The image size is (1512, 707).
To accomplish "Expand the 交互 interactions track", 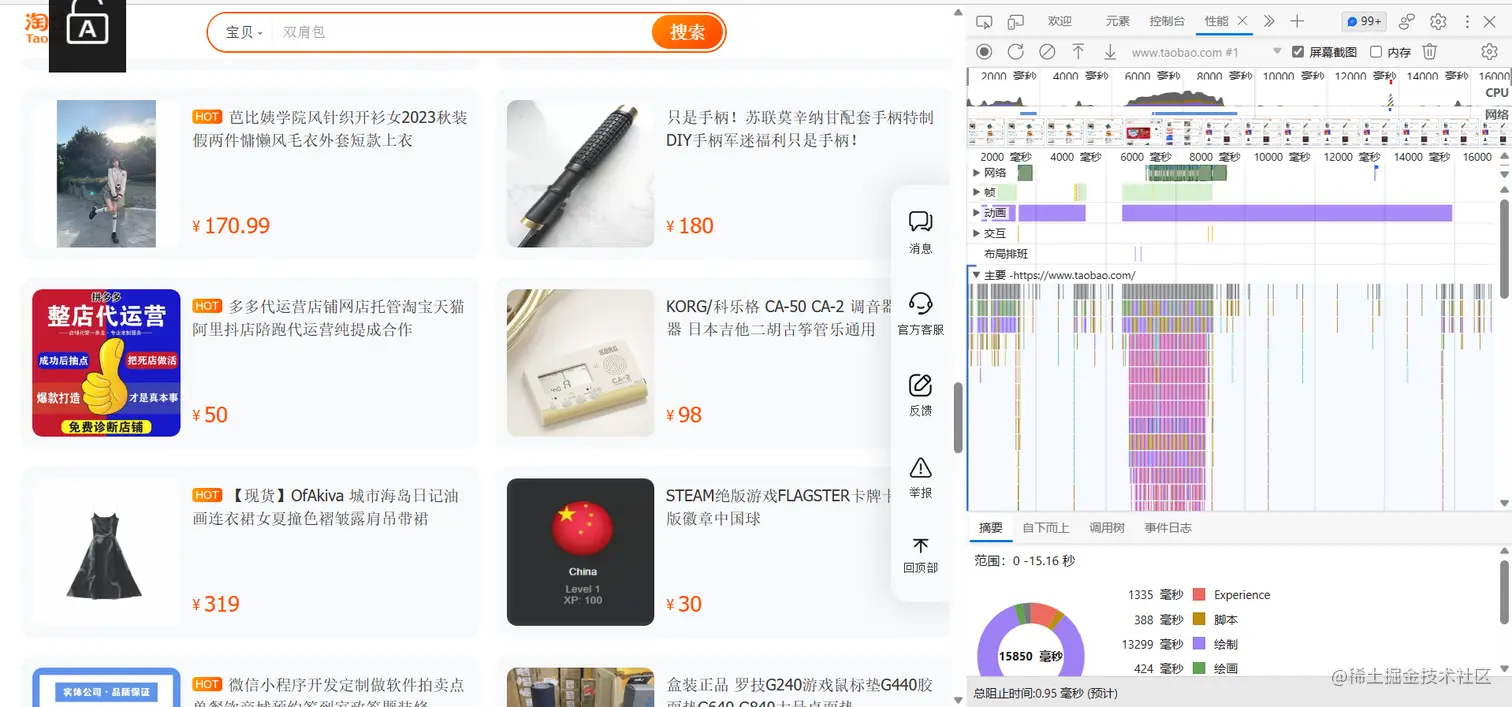I will pos(977,233).
